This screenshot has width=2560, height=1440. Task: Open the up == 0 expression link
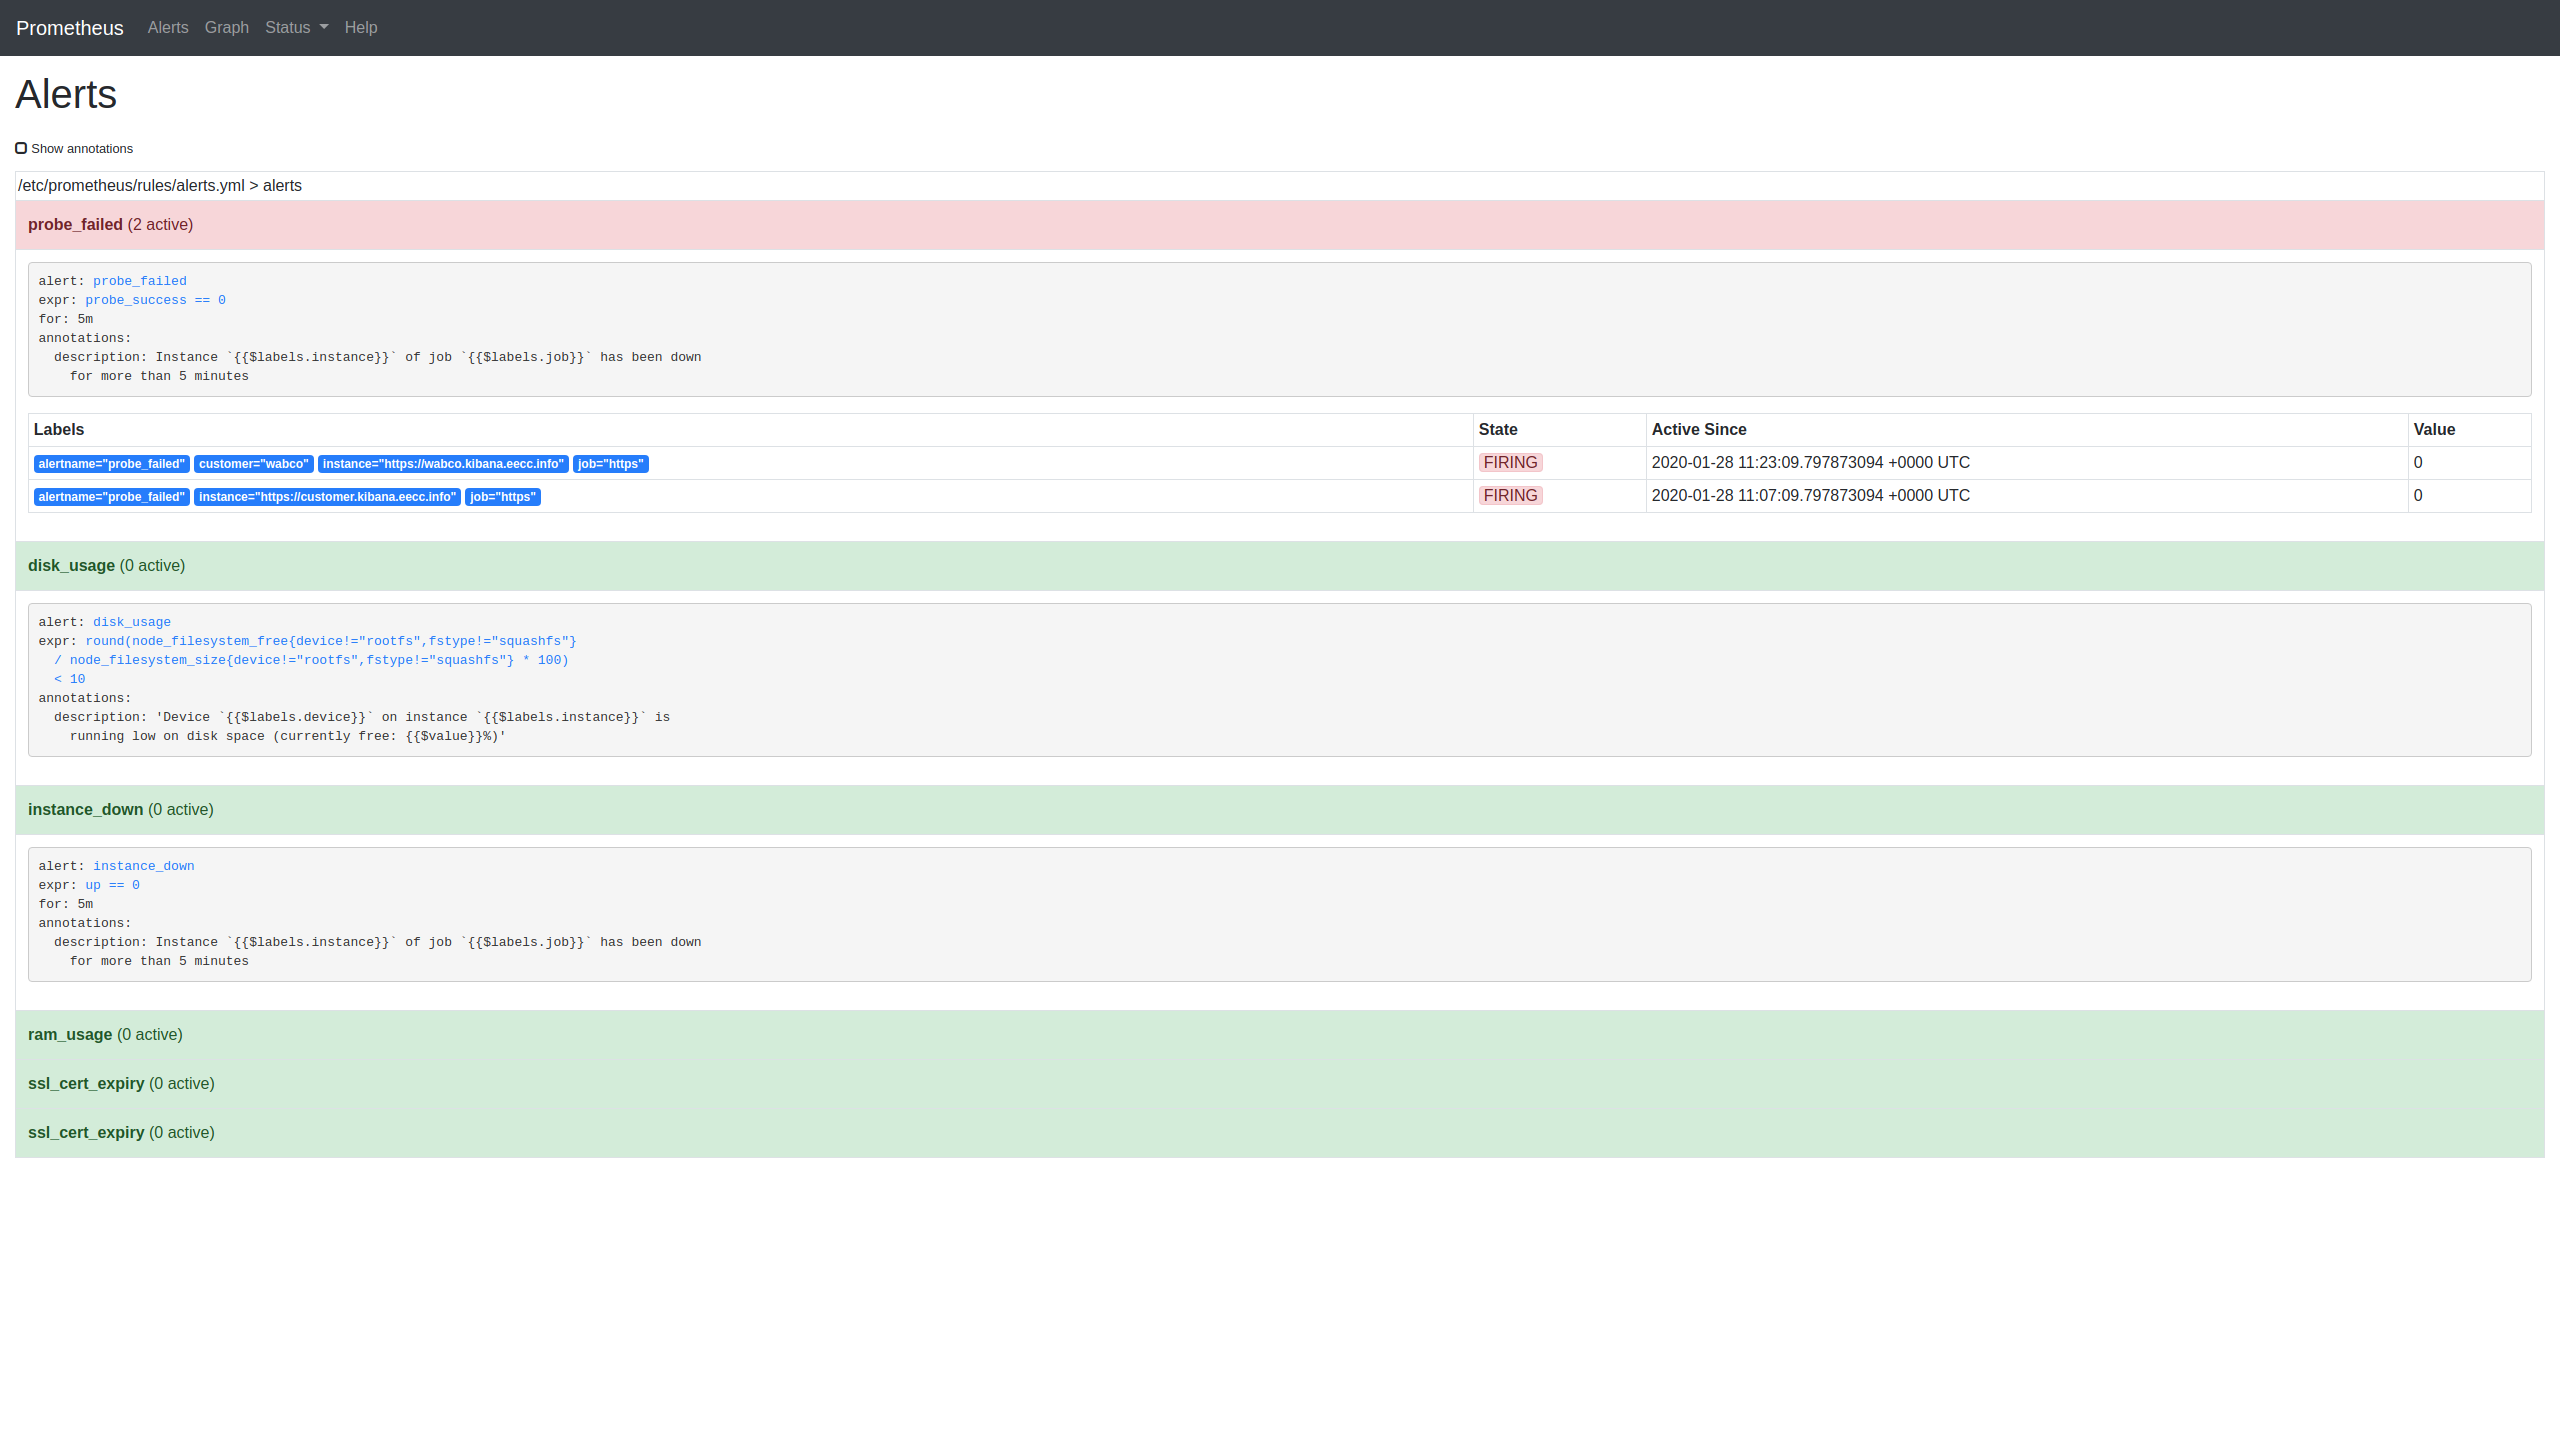tap(112, 885)
